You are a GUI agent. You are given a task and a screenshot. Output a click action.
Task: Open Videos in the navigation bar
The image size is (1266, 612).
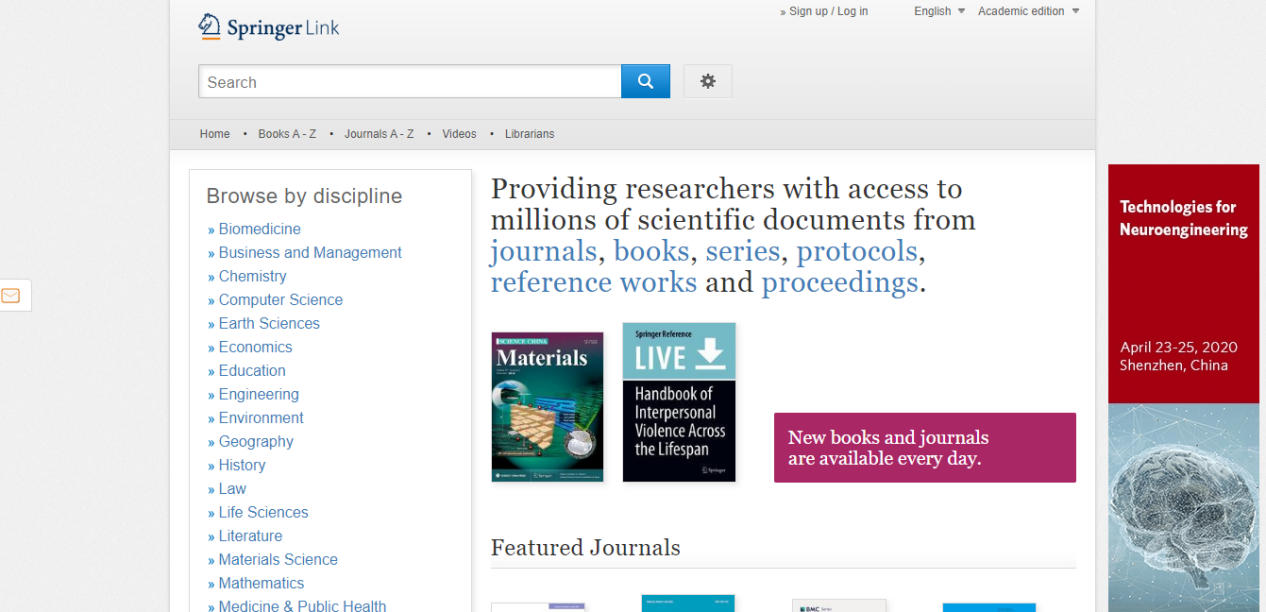459,134
